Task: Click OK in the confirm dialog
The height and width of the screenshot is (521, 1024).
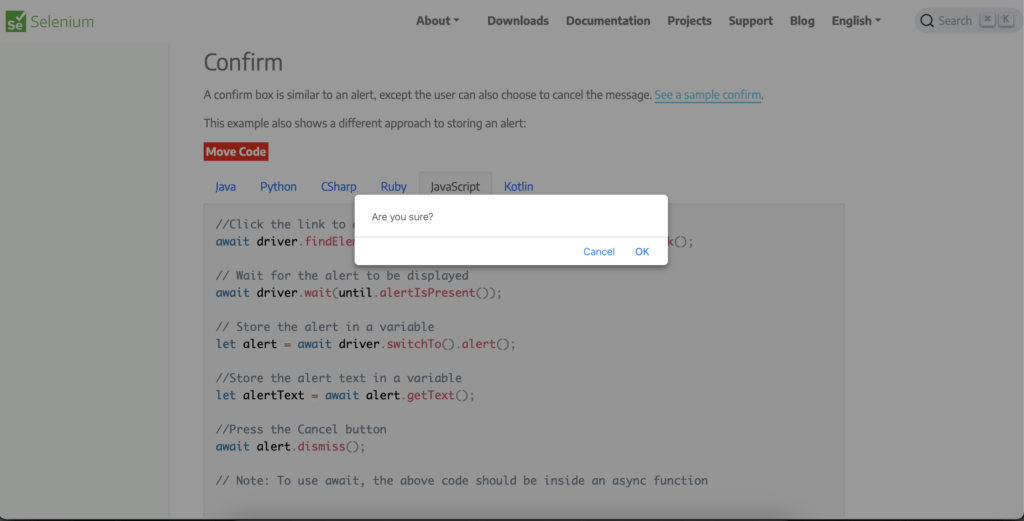Action: (x=642, y=251)
